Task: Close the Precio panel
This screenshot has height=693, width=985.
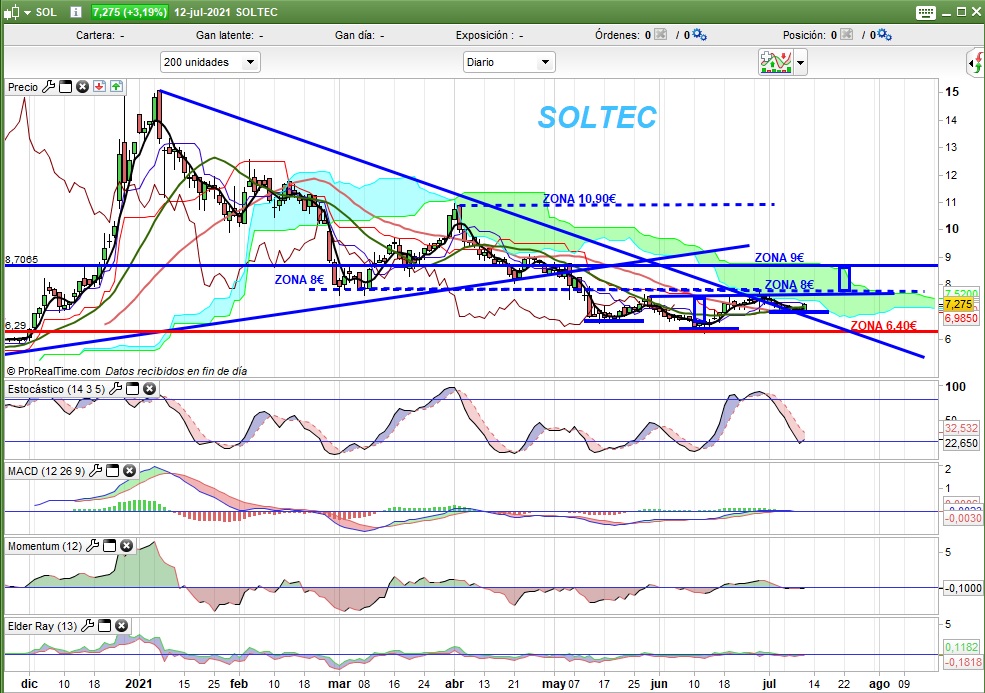Action: (82, 87)
